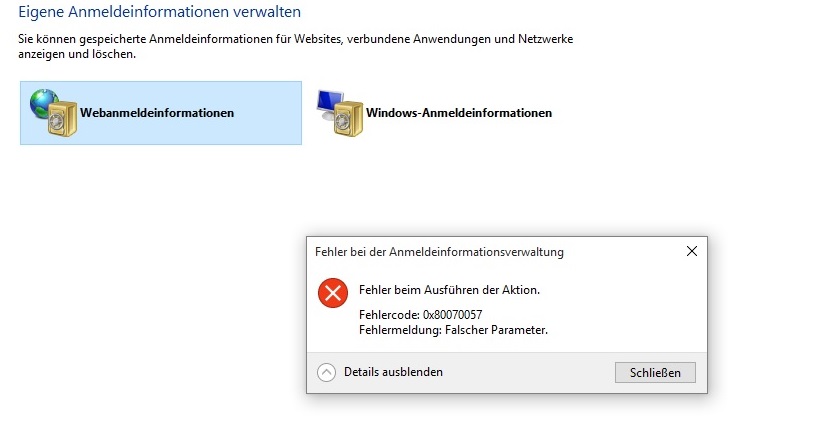Click the Fehler beim Ausführen der Aktion text
The image size is (832, 441).
coord(449,290)
